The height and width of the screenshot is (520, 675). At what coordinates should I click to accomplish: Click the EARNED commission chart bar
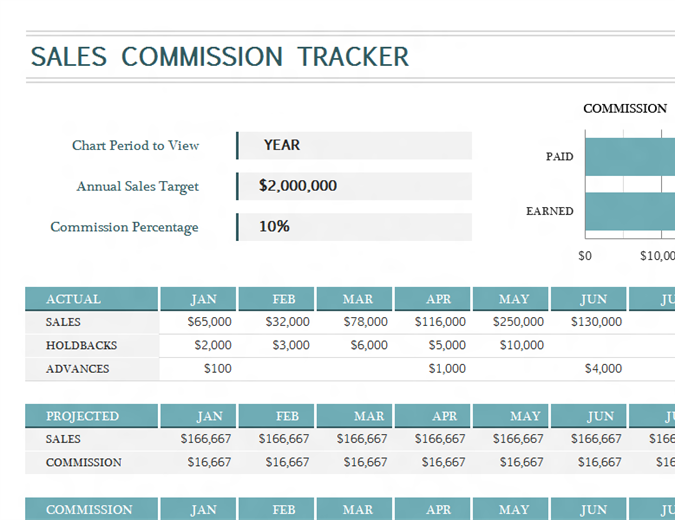click(x=628, y=212)
